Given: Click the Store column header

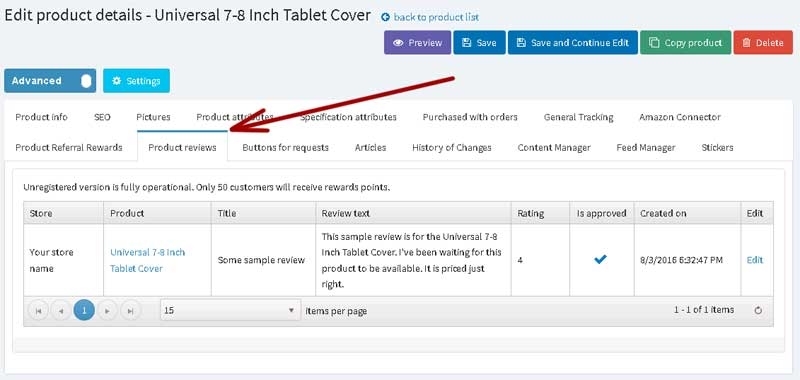Looking at the screenshot, I should [x=64, y=213].
